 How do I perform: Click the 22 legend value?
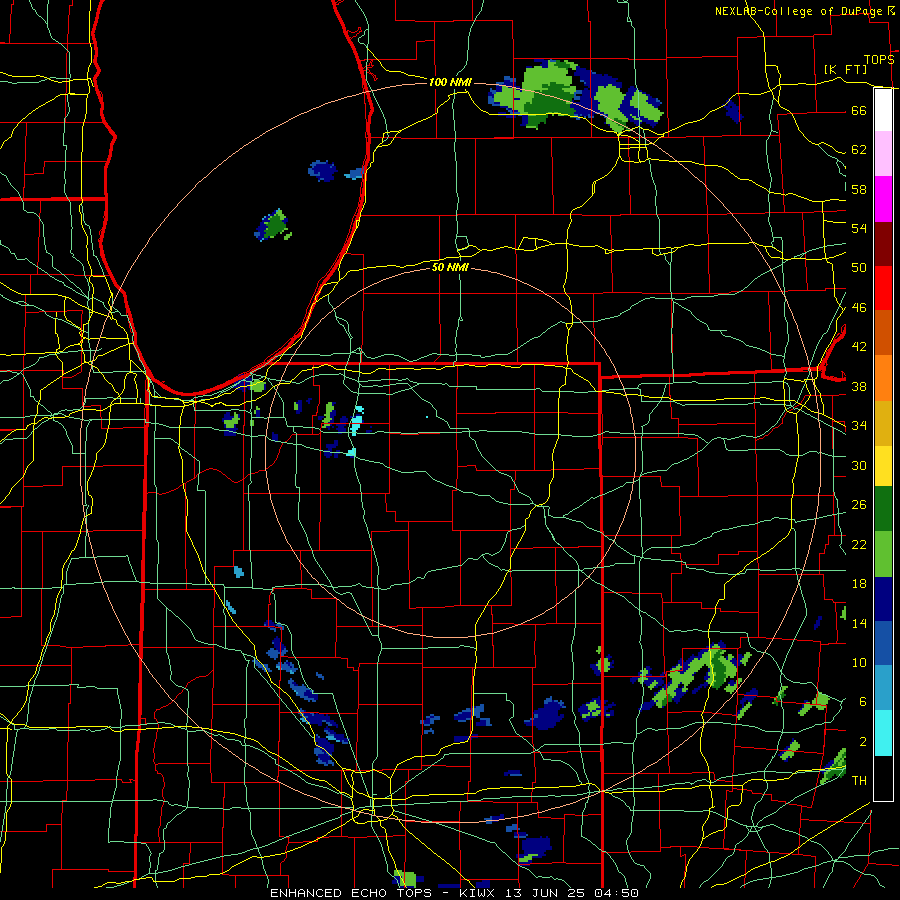click(859, 544)
